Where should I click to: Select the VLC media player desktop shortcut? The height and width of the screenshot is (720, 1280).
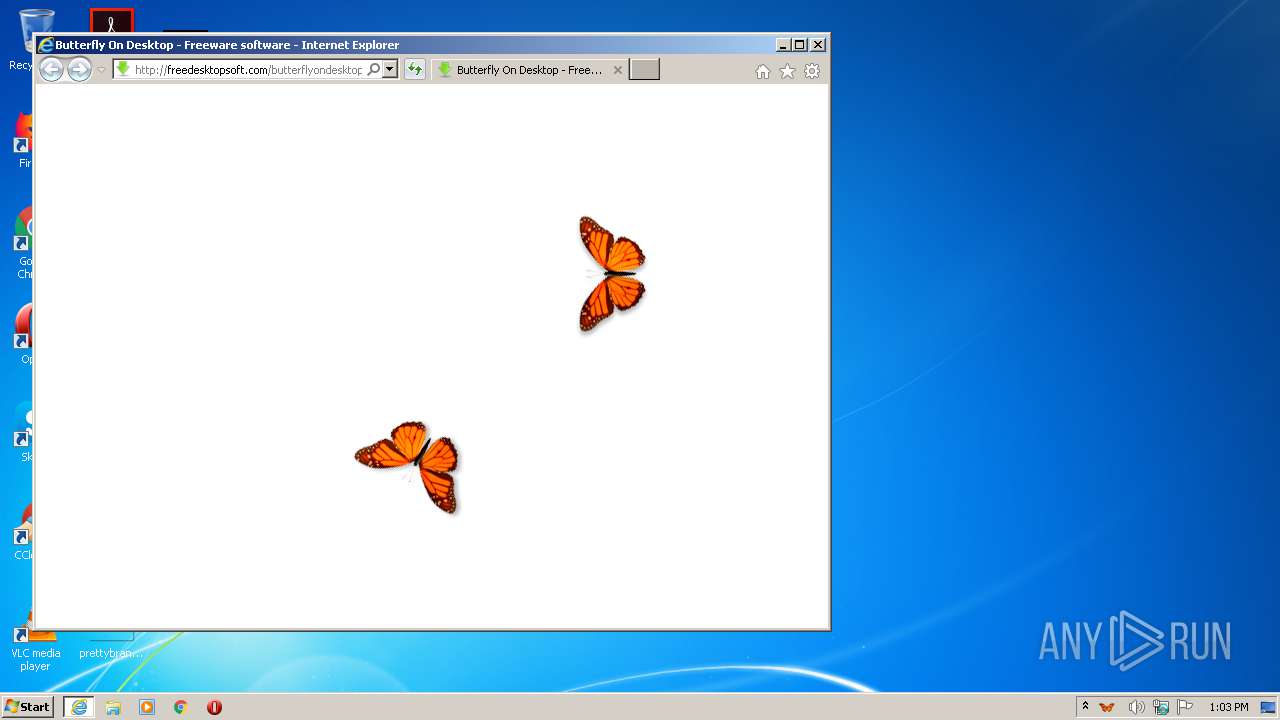(35, 642)
